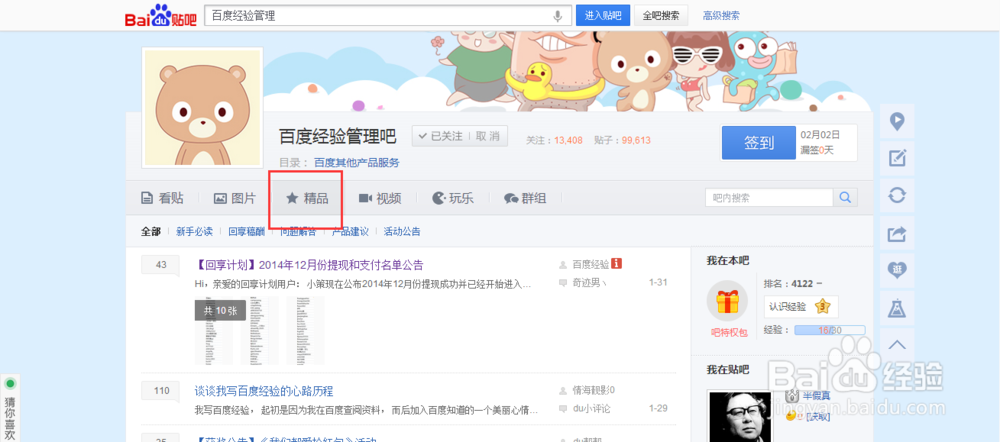Click the refresh icon in the right sidebar
Viewport: 1000px width, 442px height.
click(897, 195)
